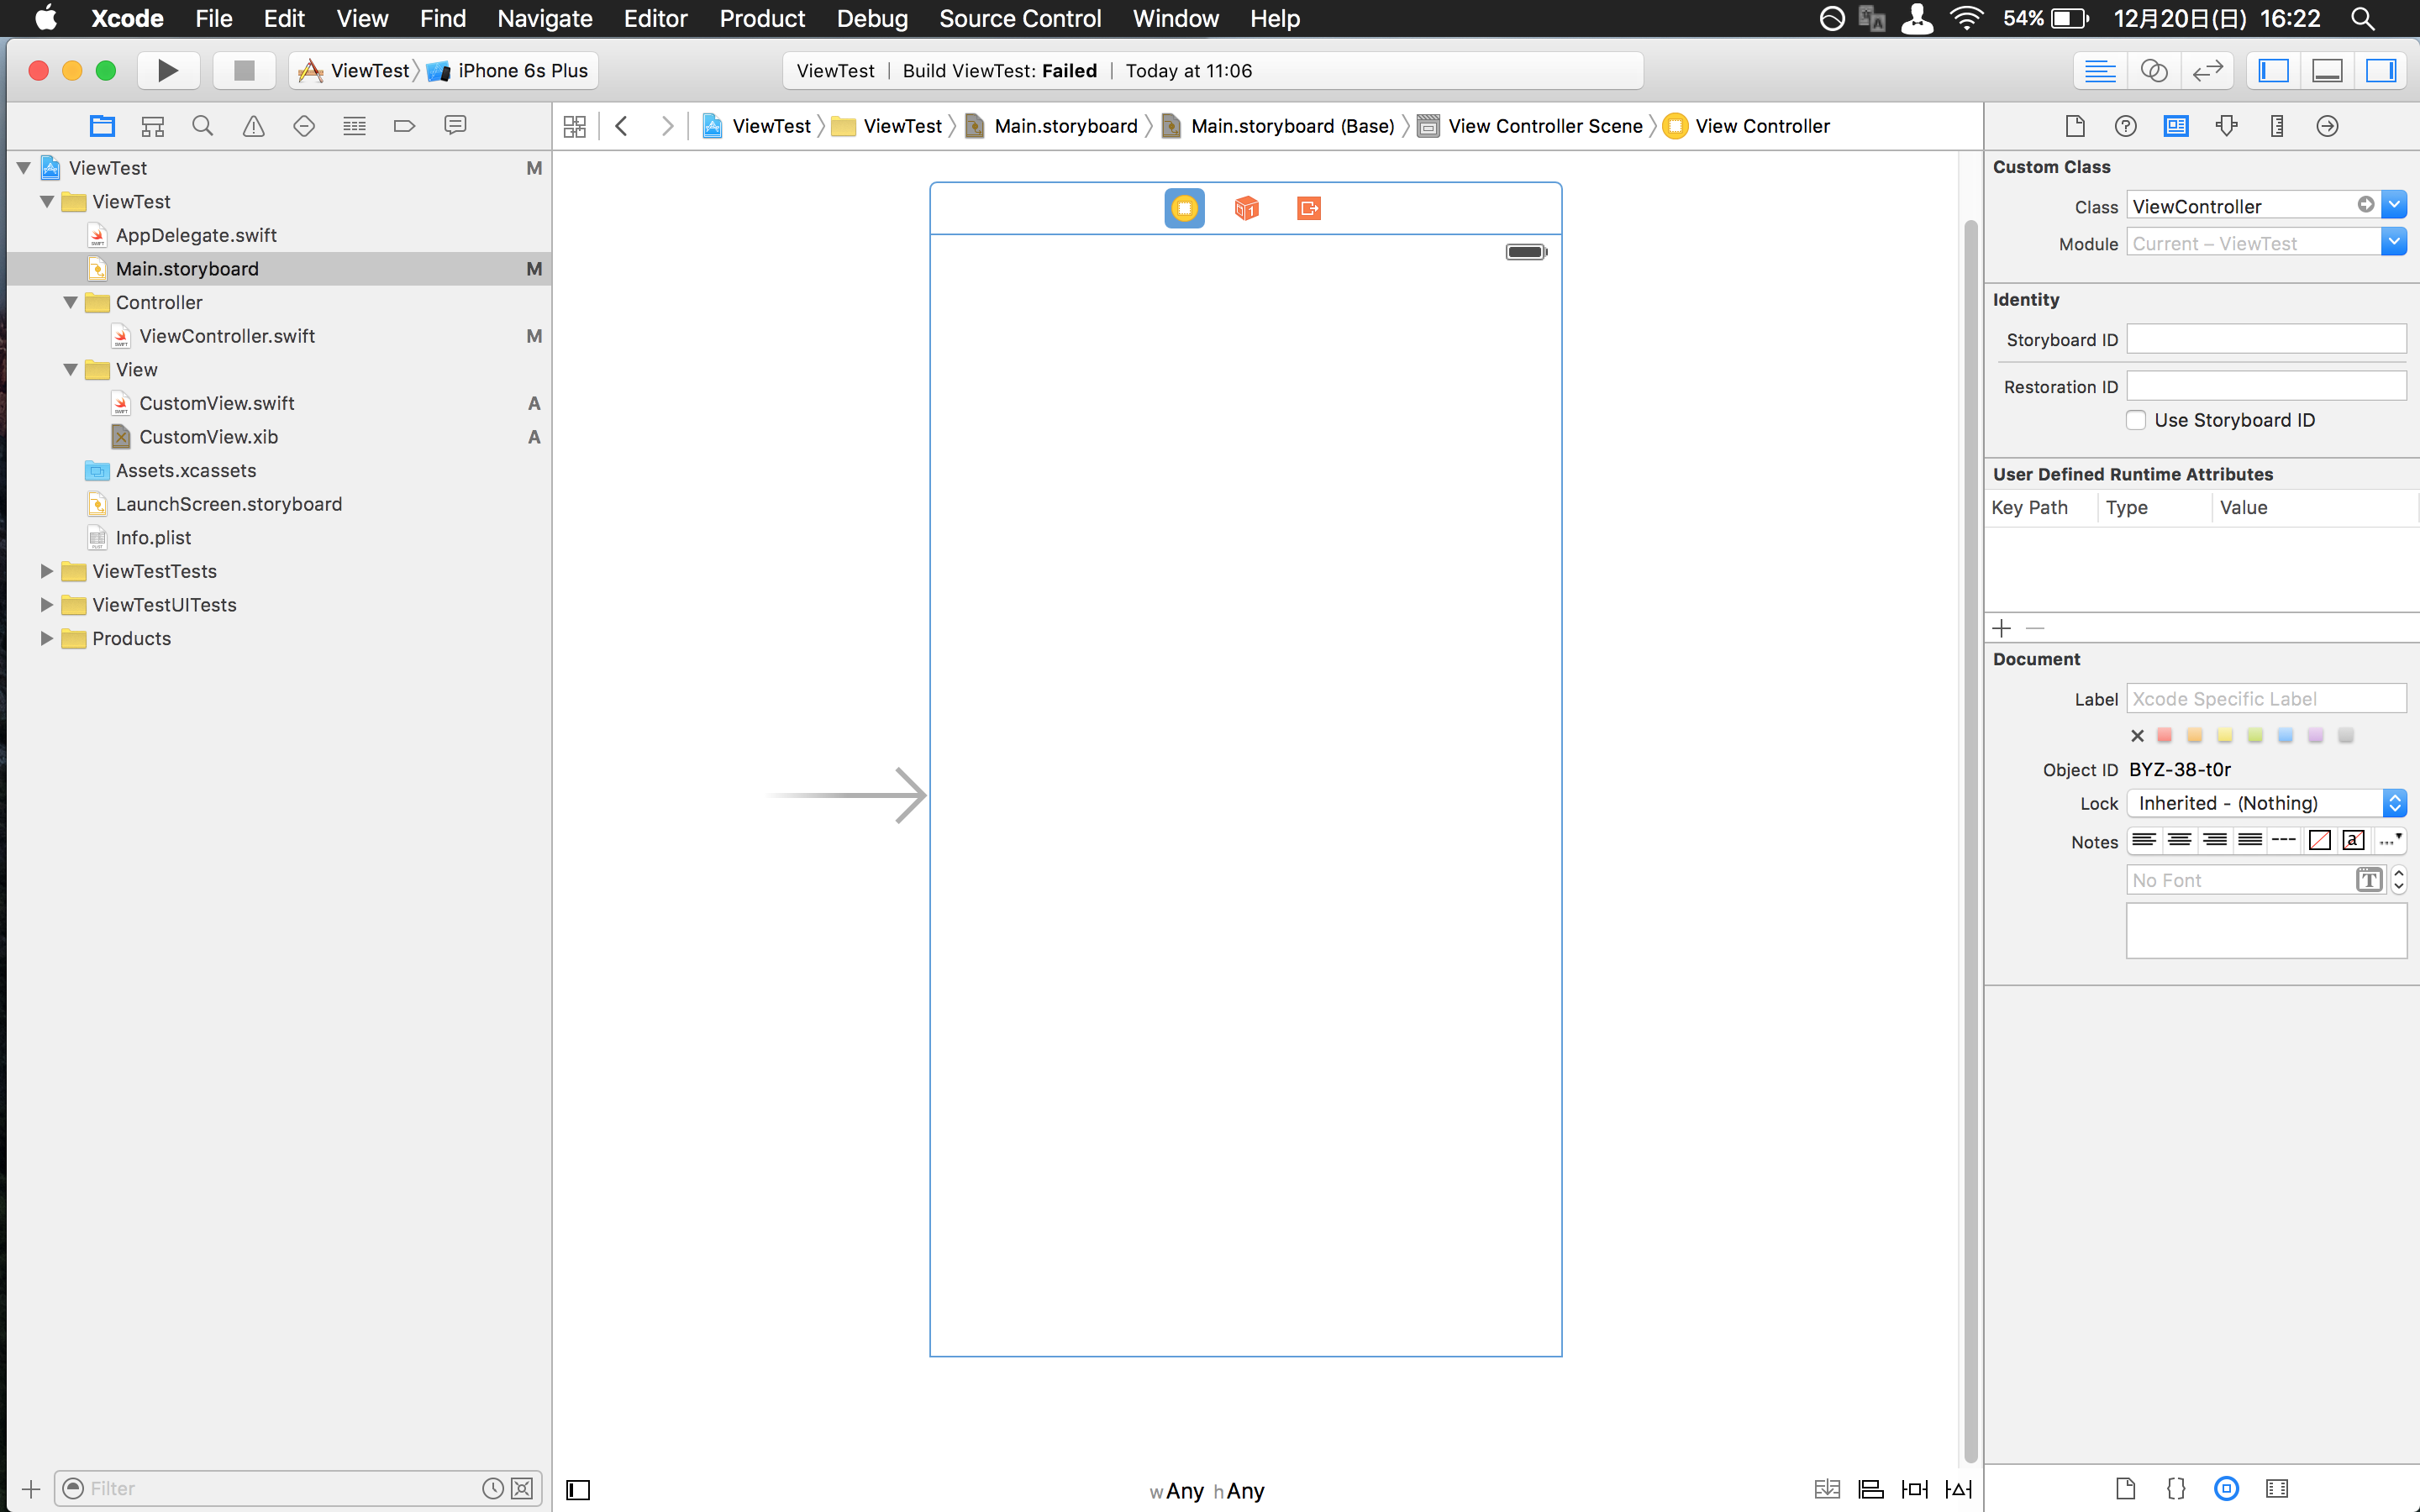Expand the Products folder
The image size is (2420, 1512).
pyautogui.click(x=45, y=638)
